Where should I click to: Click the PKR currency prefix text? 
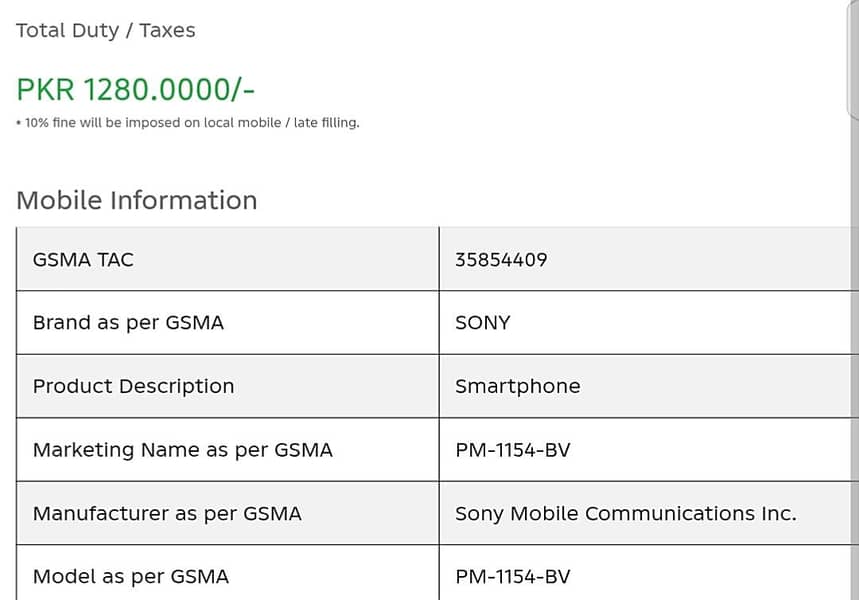click(45, 90)
